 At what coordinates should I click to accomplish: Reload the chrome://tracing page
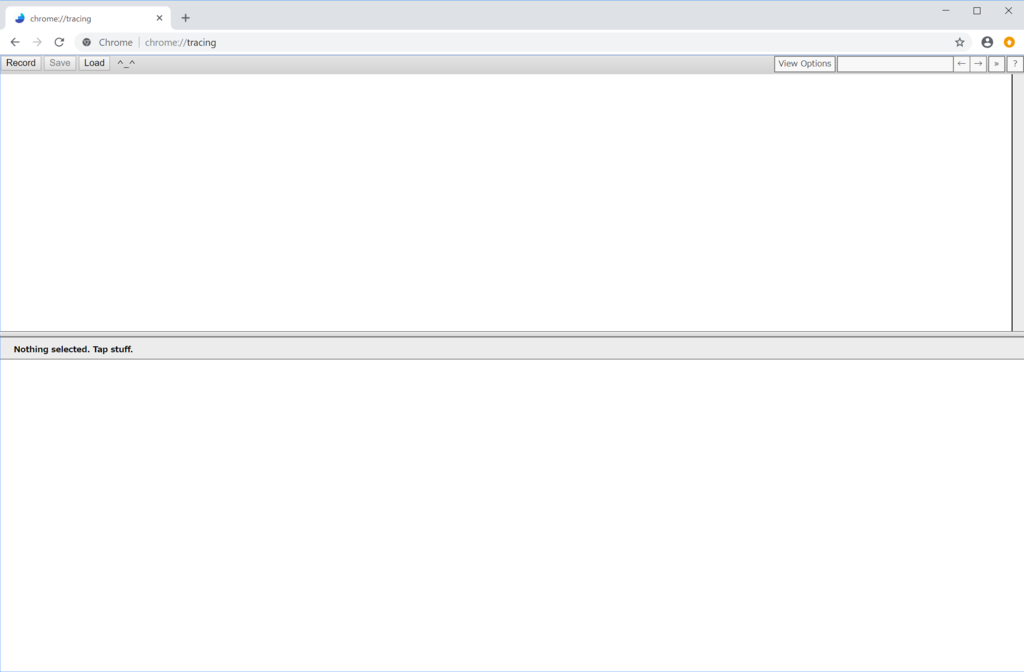coord(59,42)
